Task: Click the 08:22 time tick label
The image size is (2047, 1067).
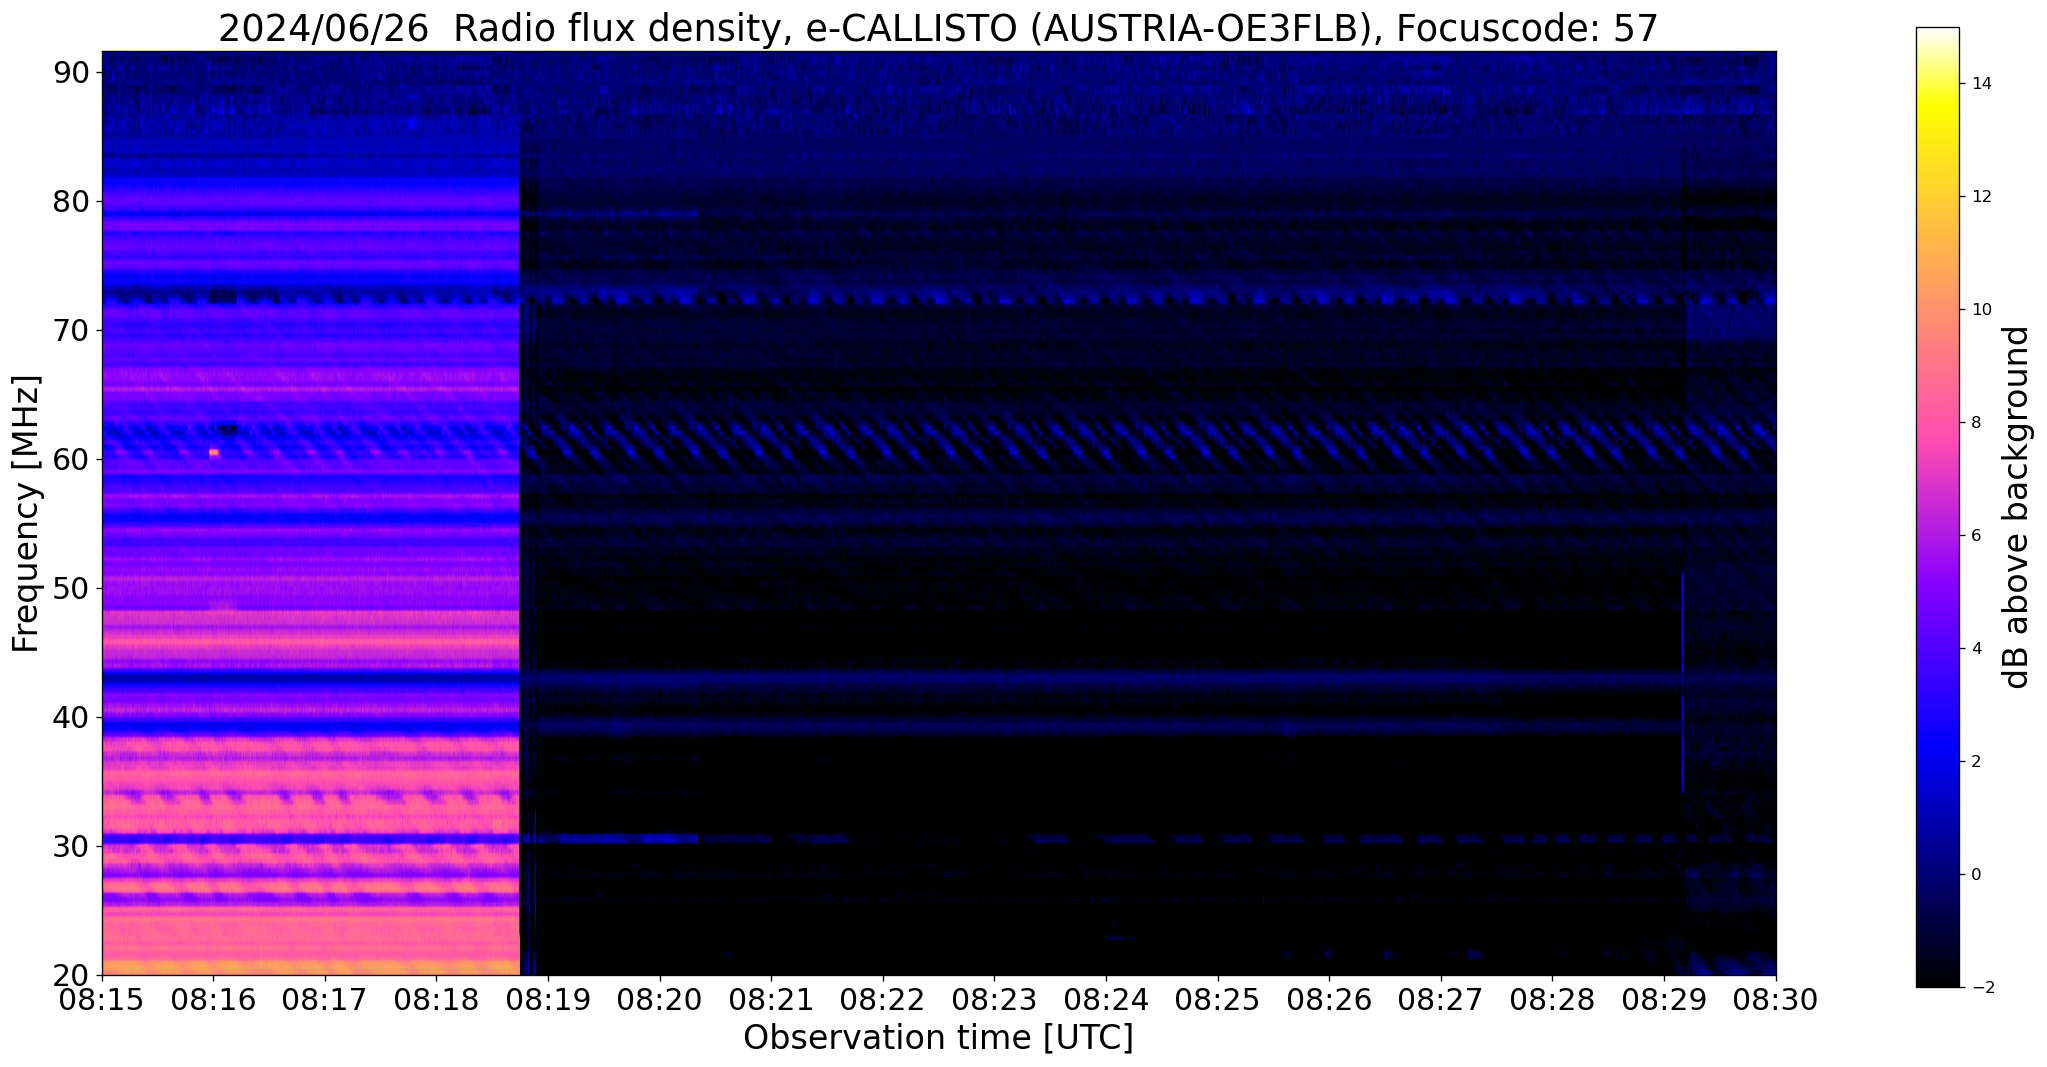Action: pos(883,999)
